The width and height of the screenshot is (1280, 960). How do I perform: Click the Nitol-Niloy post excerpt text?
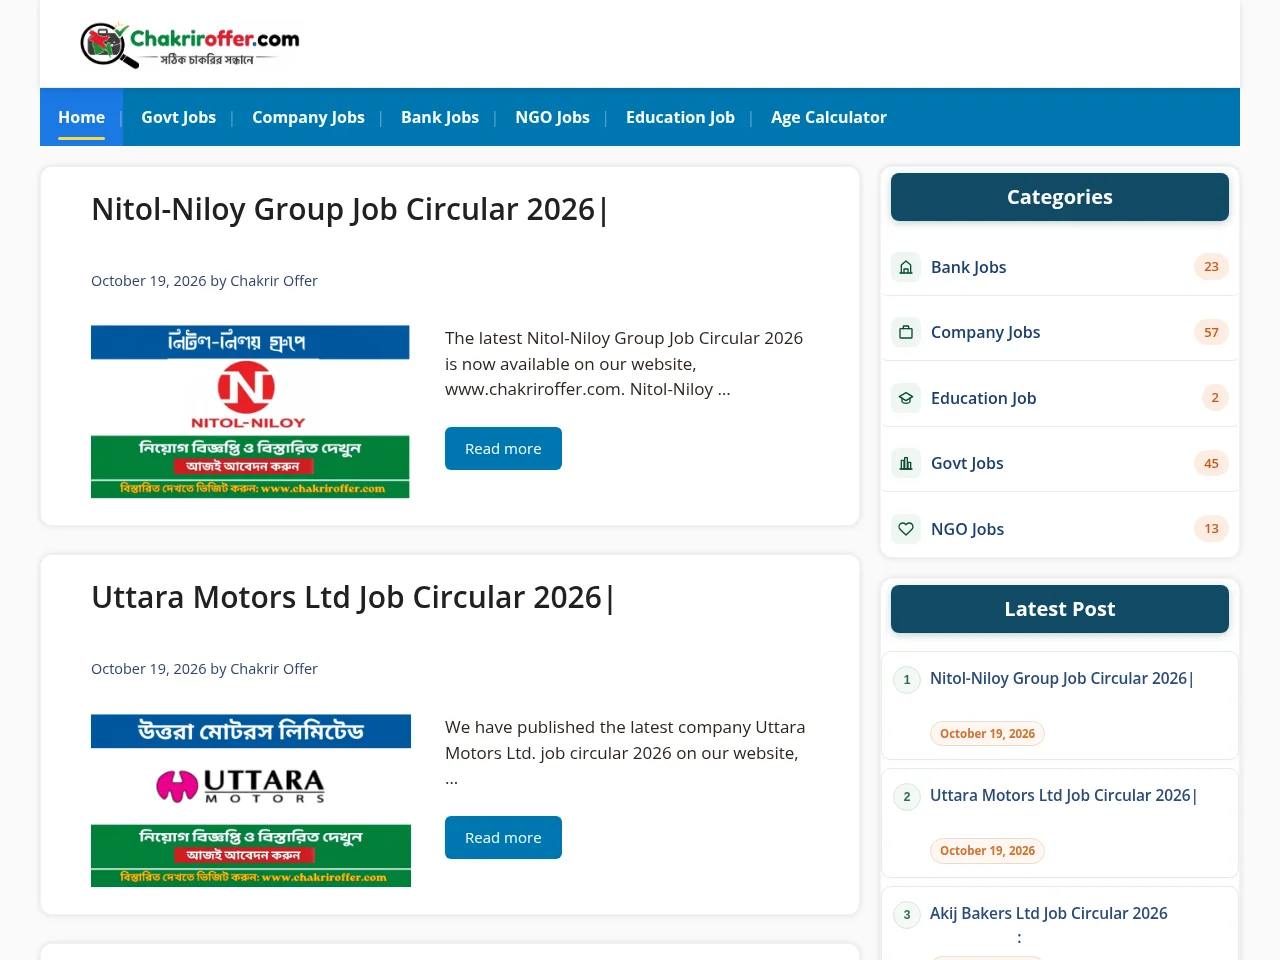(x=625, y=364)
